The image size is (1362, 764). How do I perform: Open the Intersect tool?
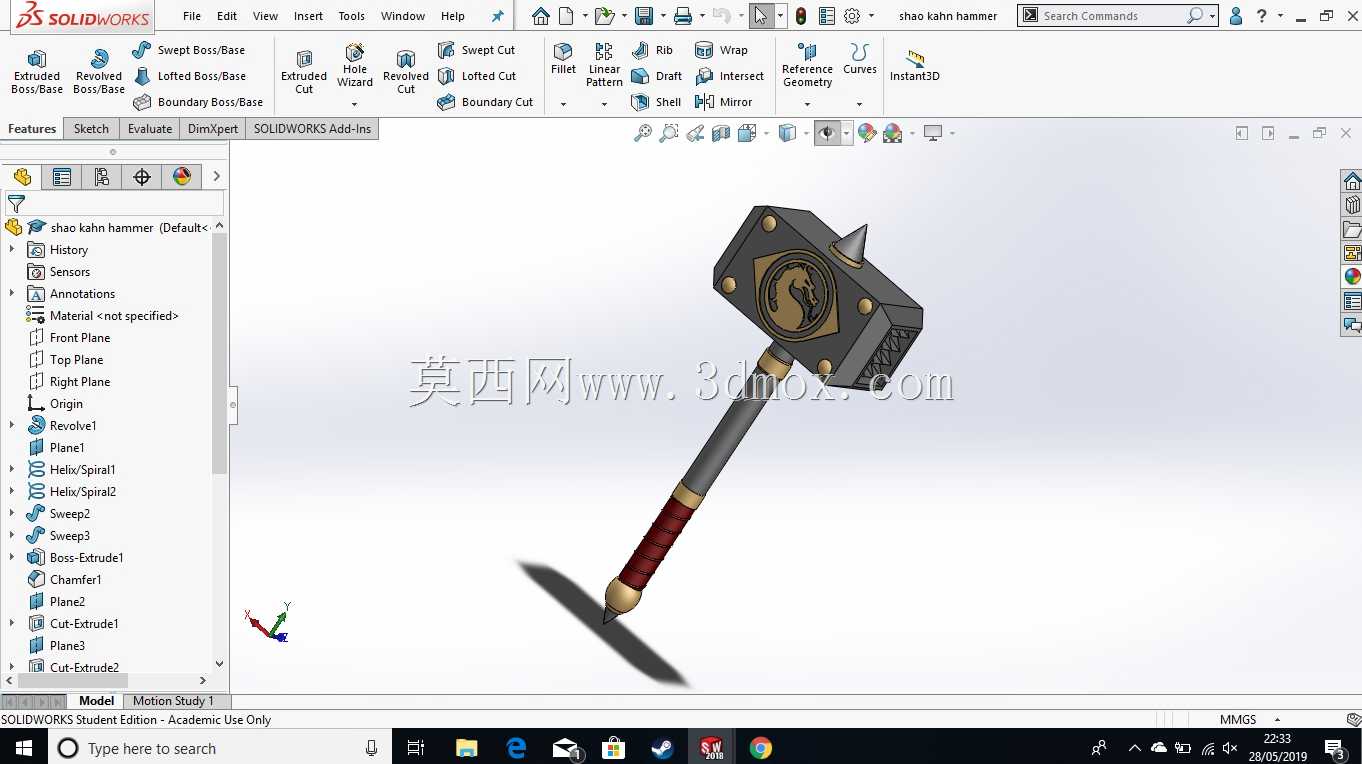click(x=729, y=76)
